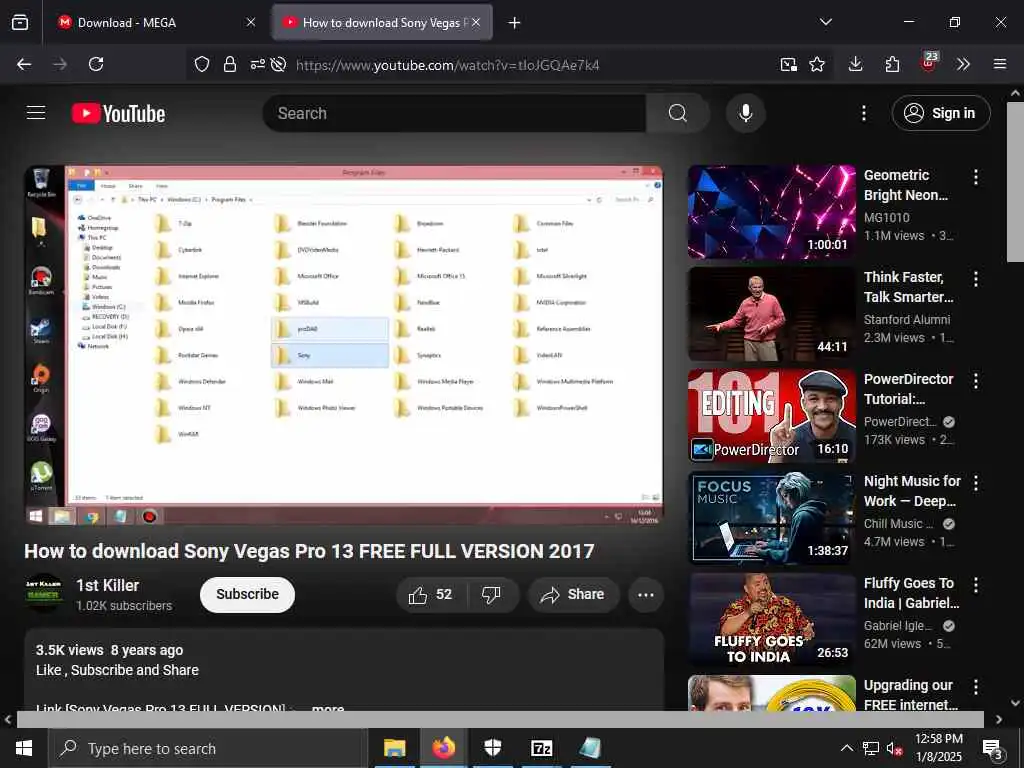Go to the YouTube home logo
The width and height of the screenshot is (1024, 768).
pos(118,114)
